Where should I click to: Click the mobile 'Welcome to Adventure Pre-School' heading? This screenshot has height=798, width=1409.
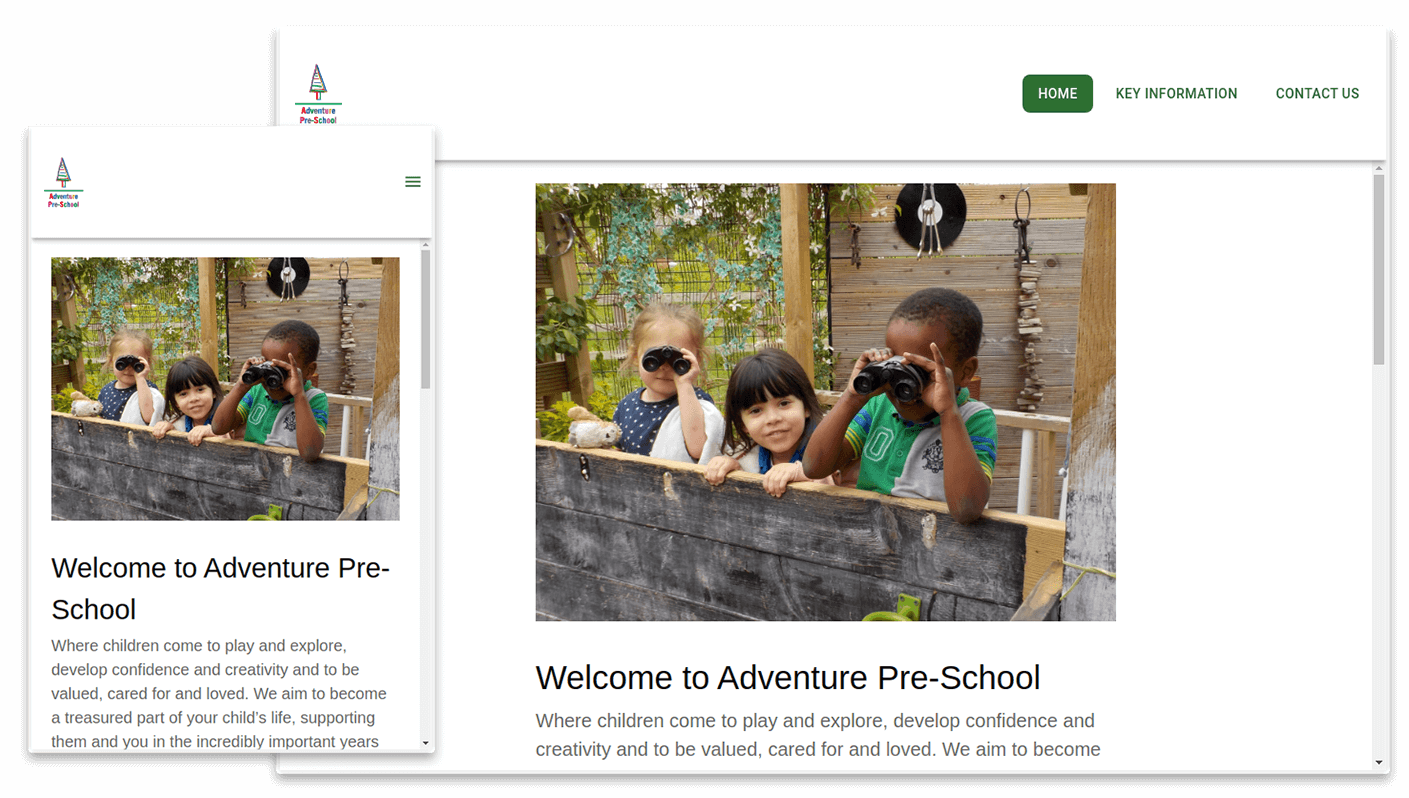coord(220,588)
